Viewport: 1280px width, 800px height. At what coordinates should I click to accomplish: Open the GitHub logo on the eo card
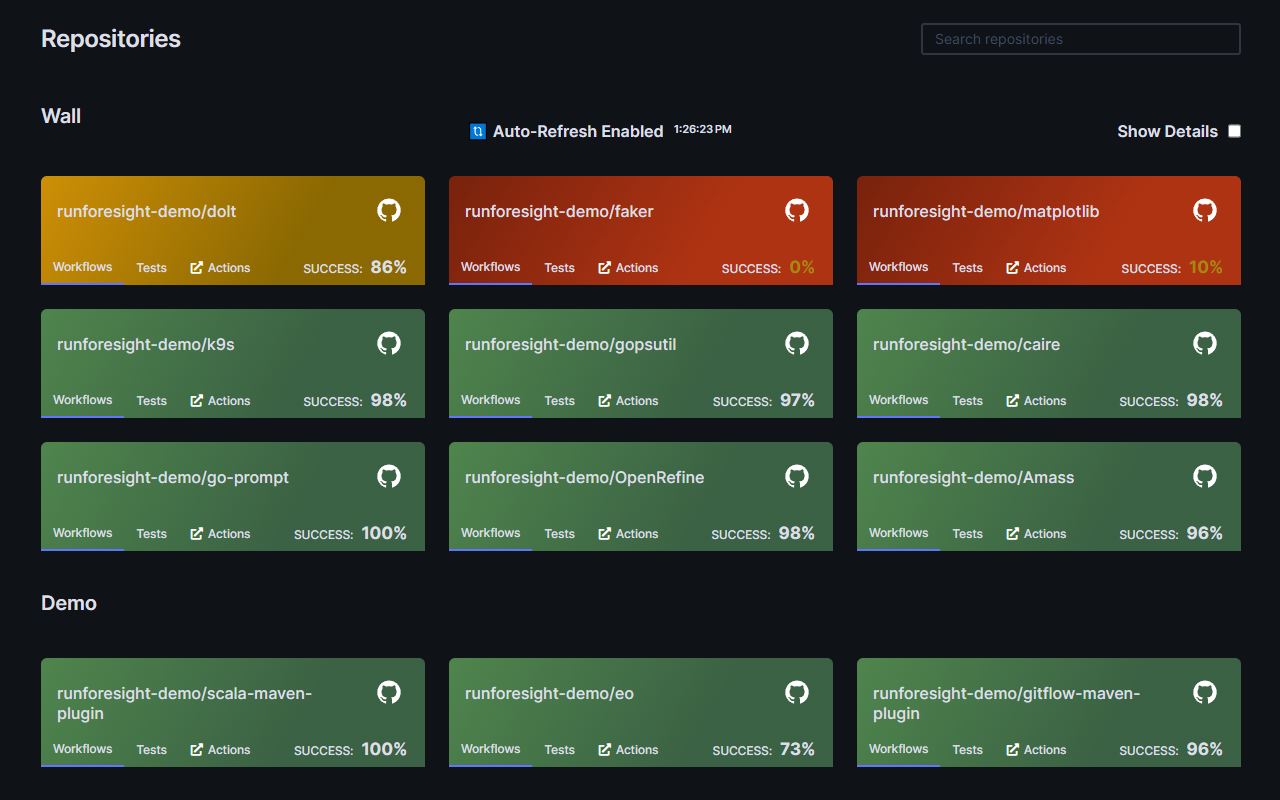click(x=796, y=692)
